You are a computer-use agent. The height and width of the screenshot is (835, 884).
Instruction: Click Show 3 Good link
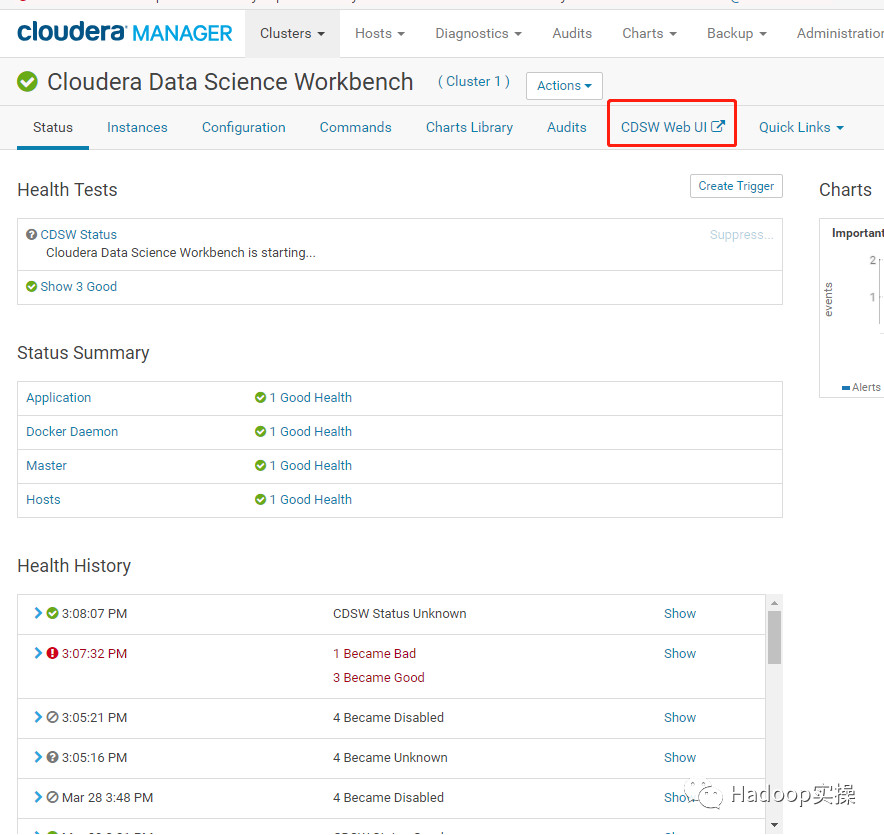tap(78, 286)
